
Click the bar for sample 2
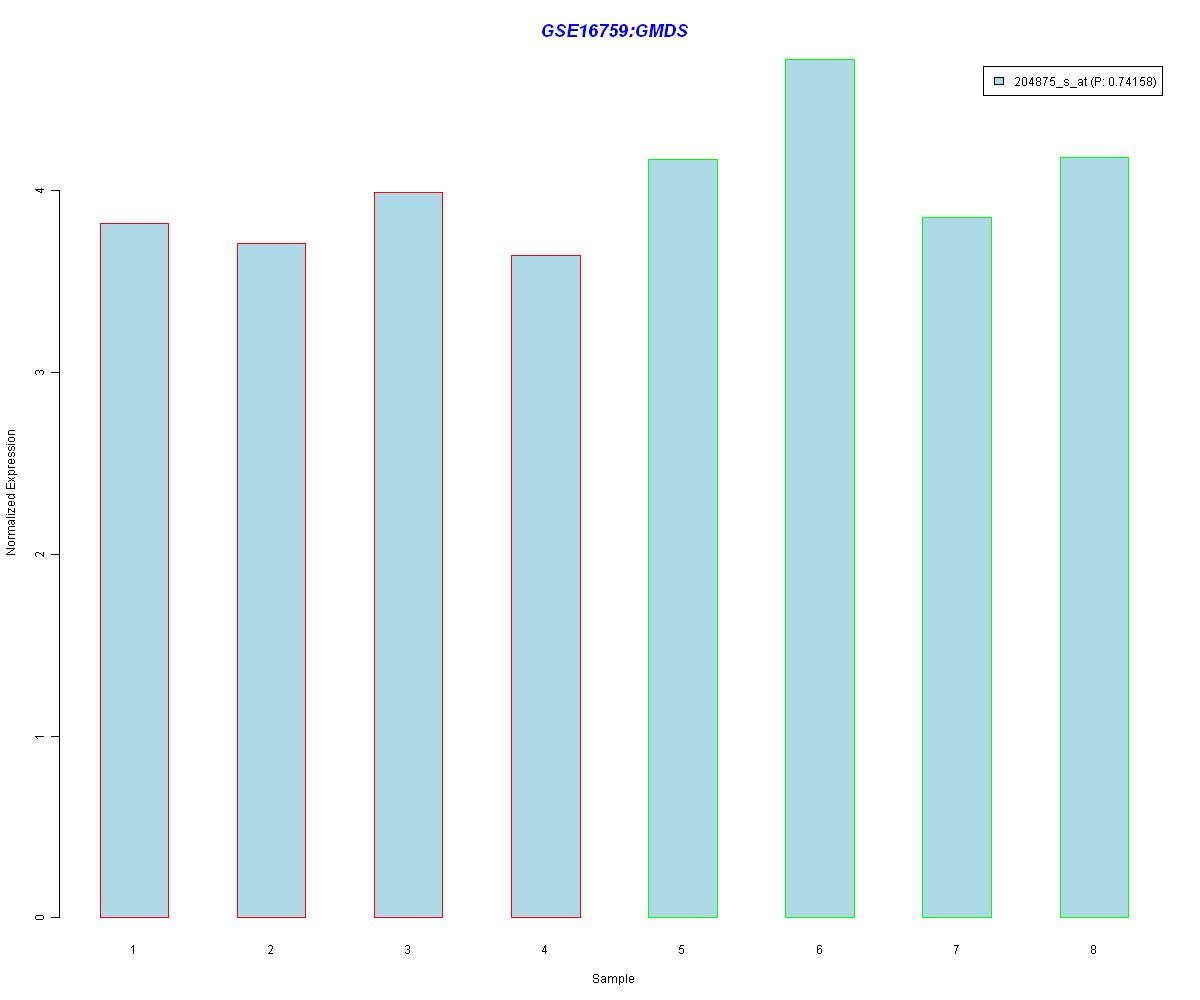[x=271, y=580]
